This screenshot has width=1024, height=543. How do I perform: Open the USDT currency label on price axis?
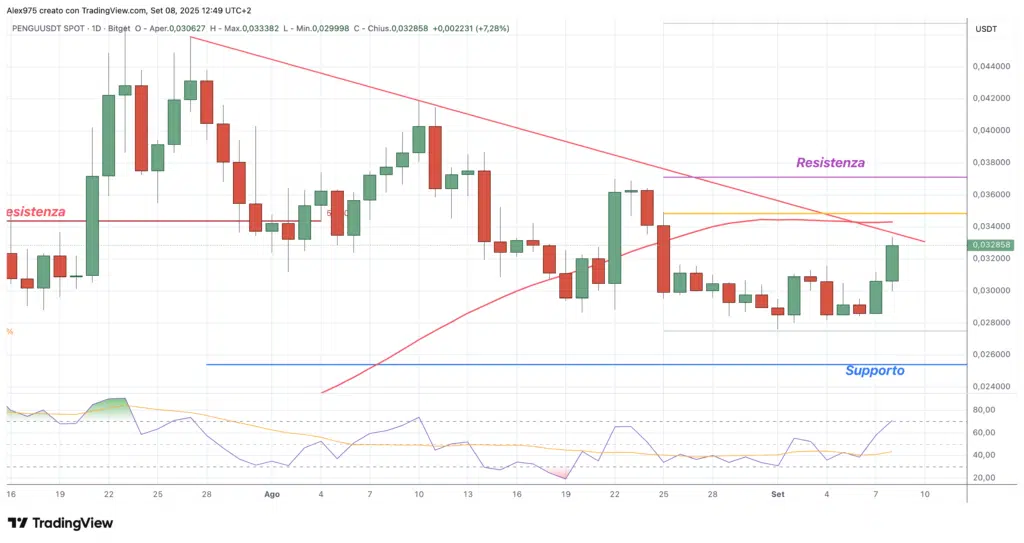tap(985, 29)
